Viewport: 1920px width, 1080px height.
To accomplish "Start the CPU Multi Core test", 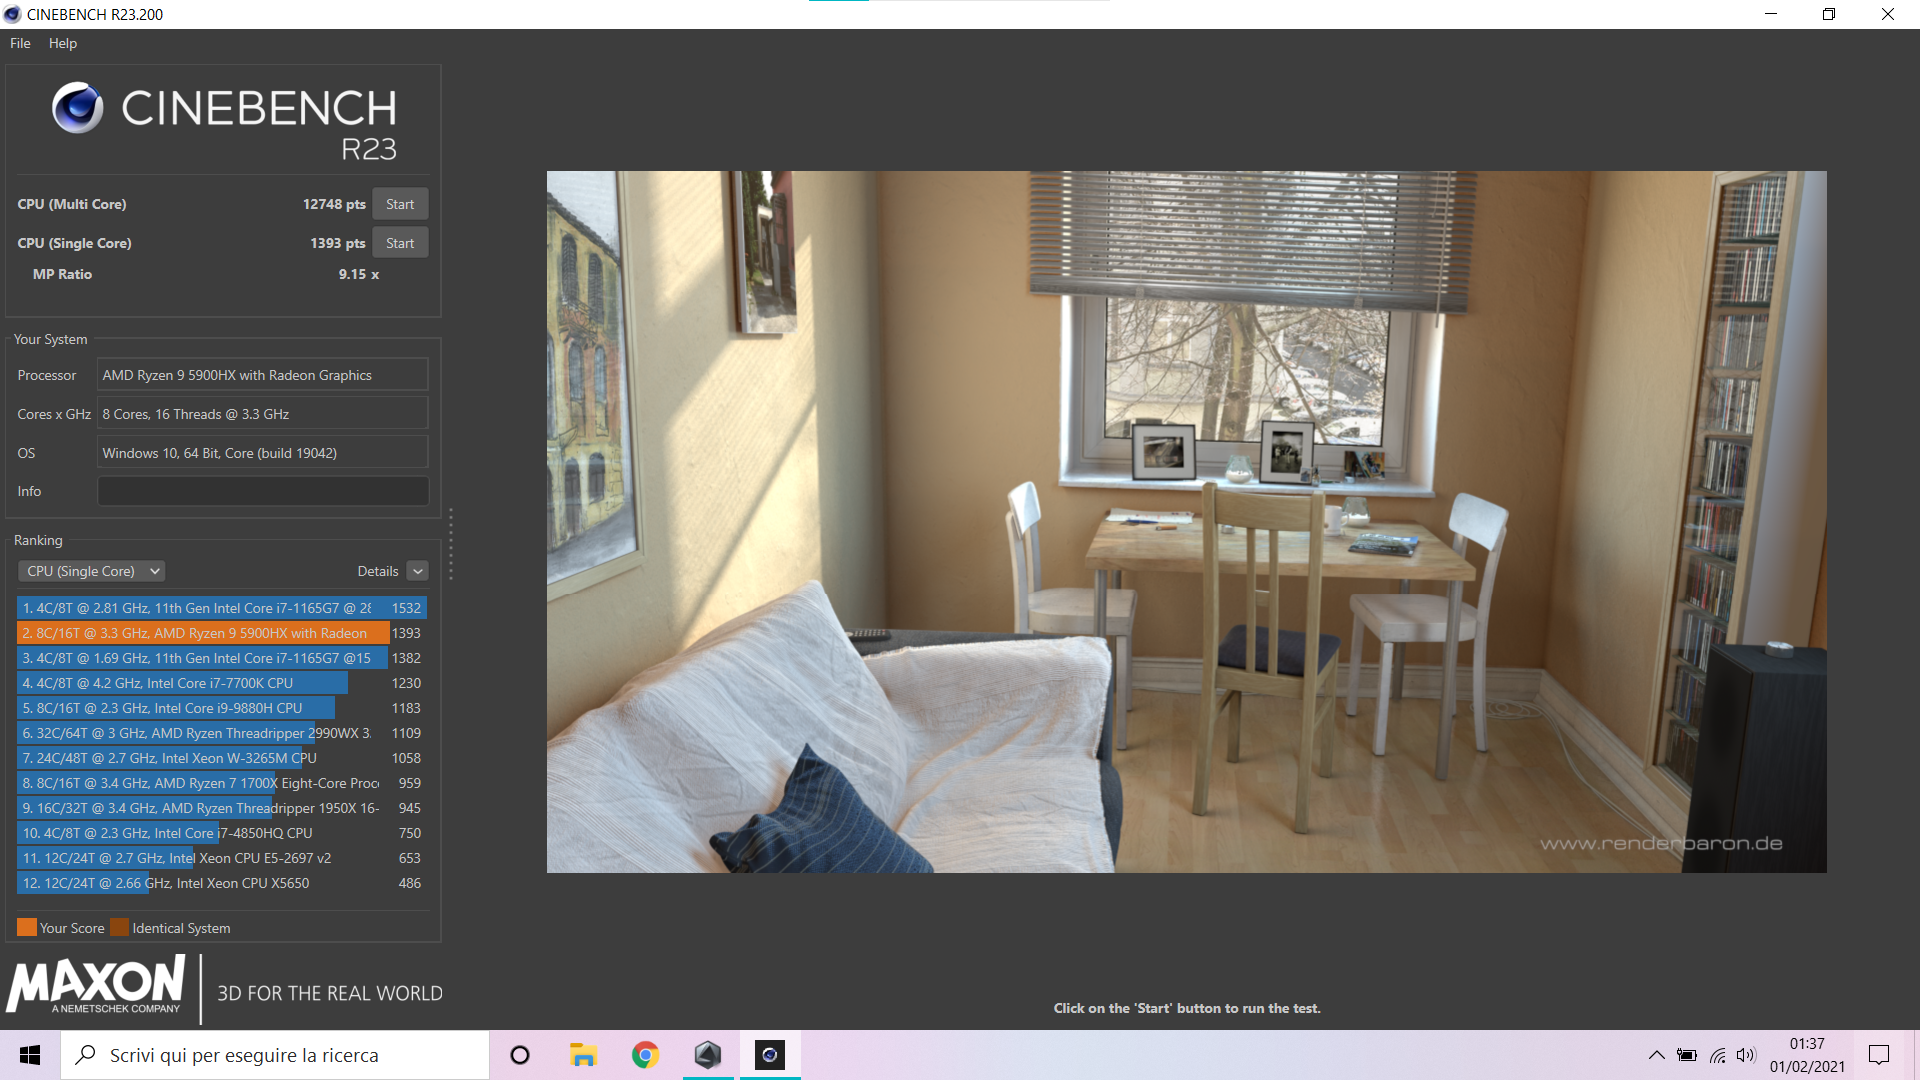I will coord(400,204).
